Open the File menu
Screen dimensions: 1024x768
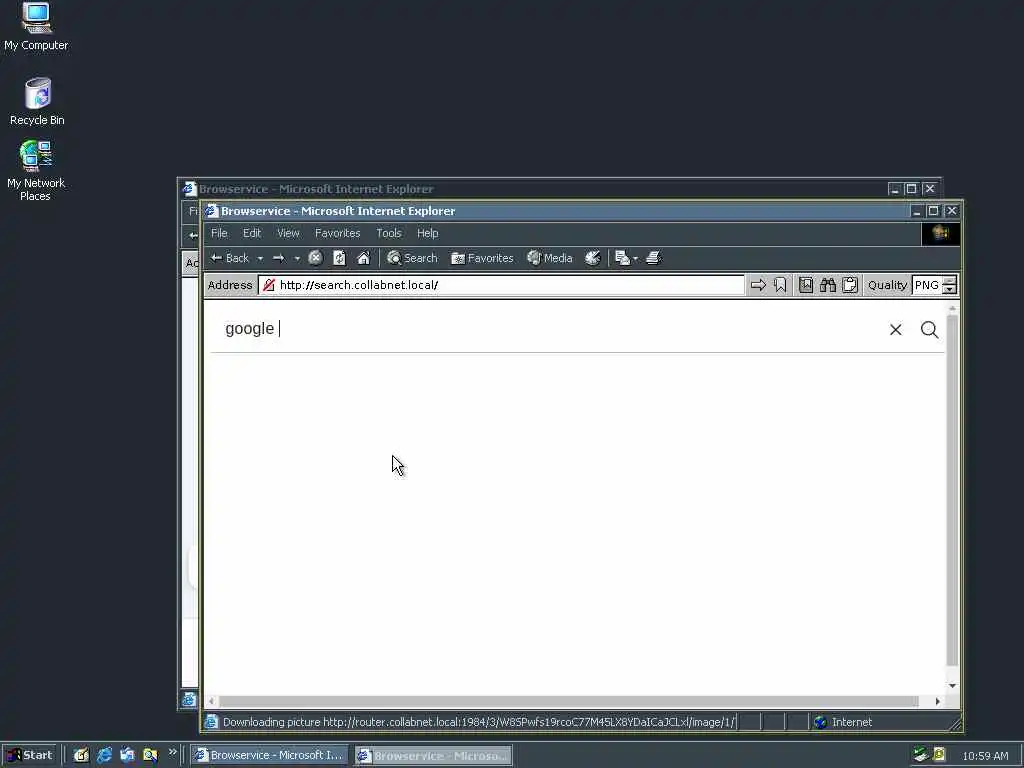(x=219, y=233)
